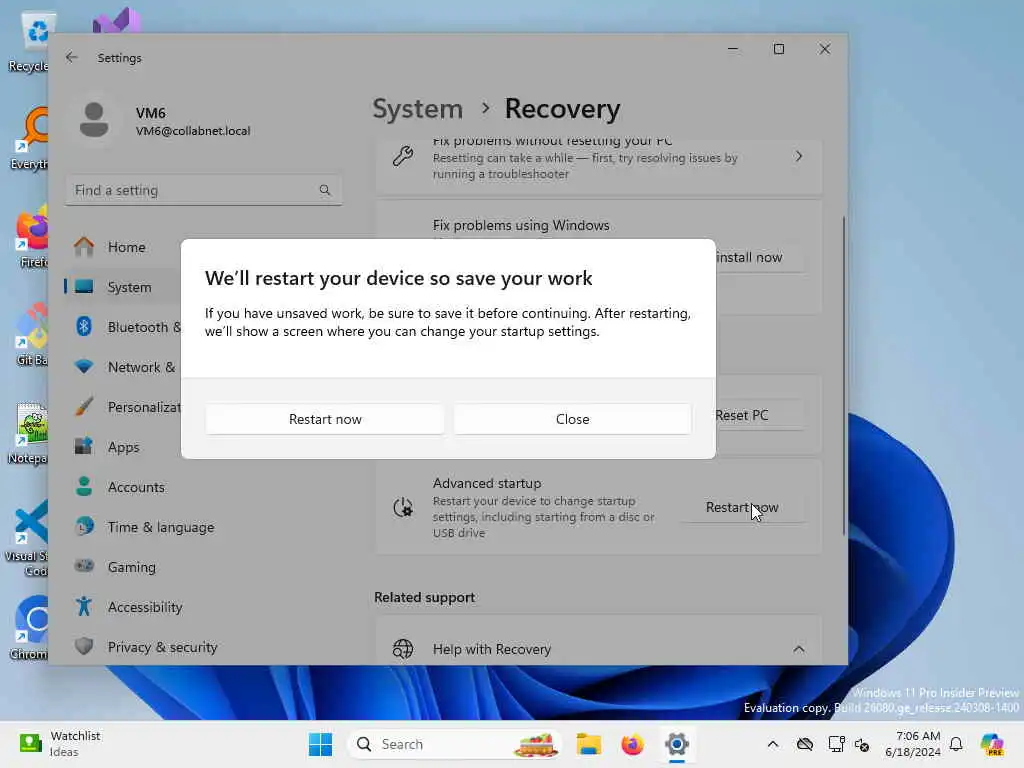Click the search magnifier in Find a setting
The height and width of the screenshot is (768, 1024).
point(325,190)
